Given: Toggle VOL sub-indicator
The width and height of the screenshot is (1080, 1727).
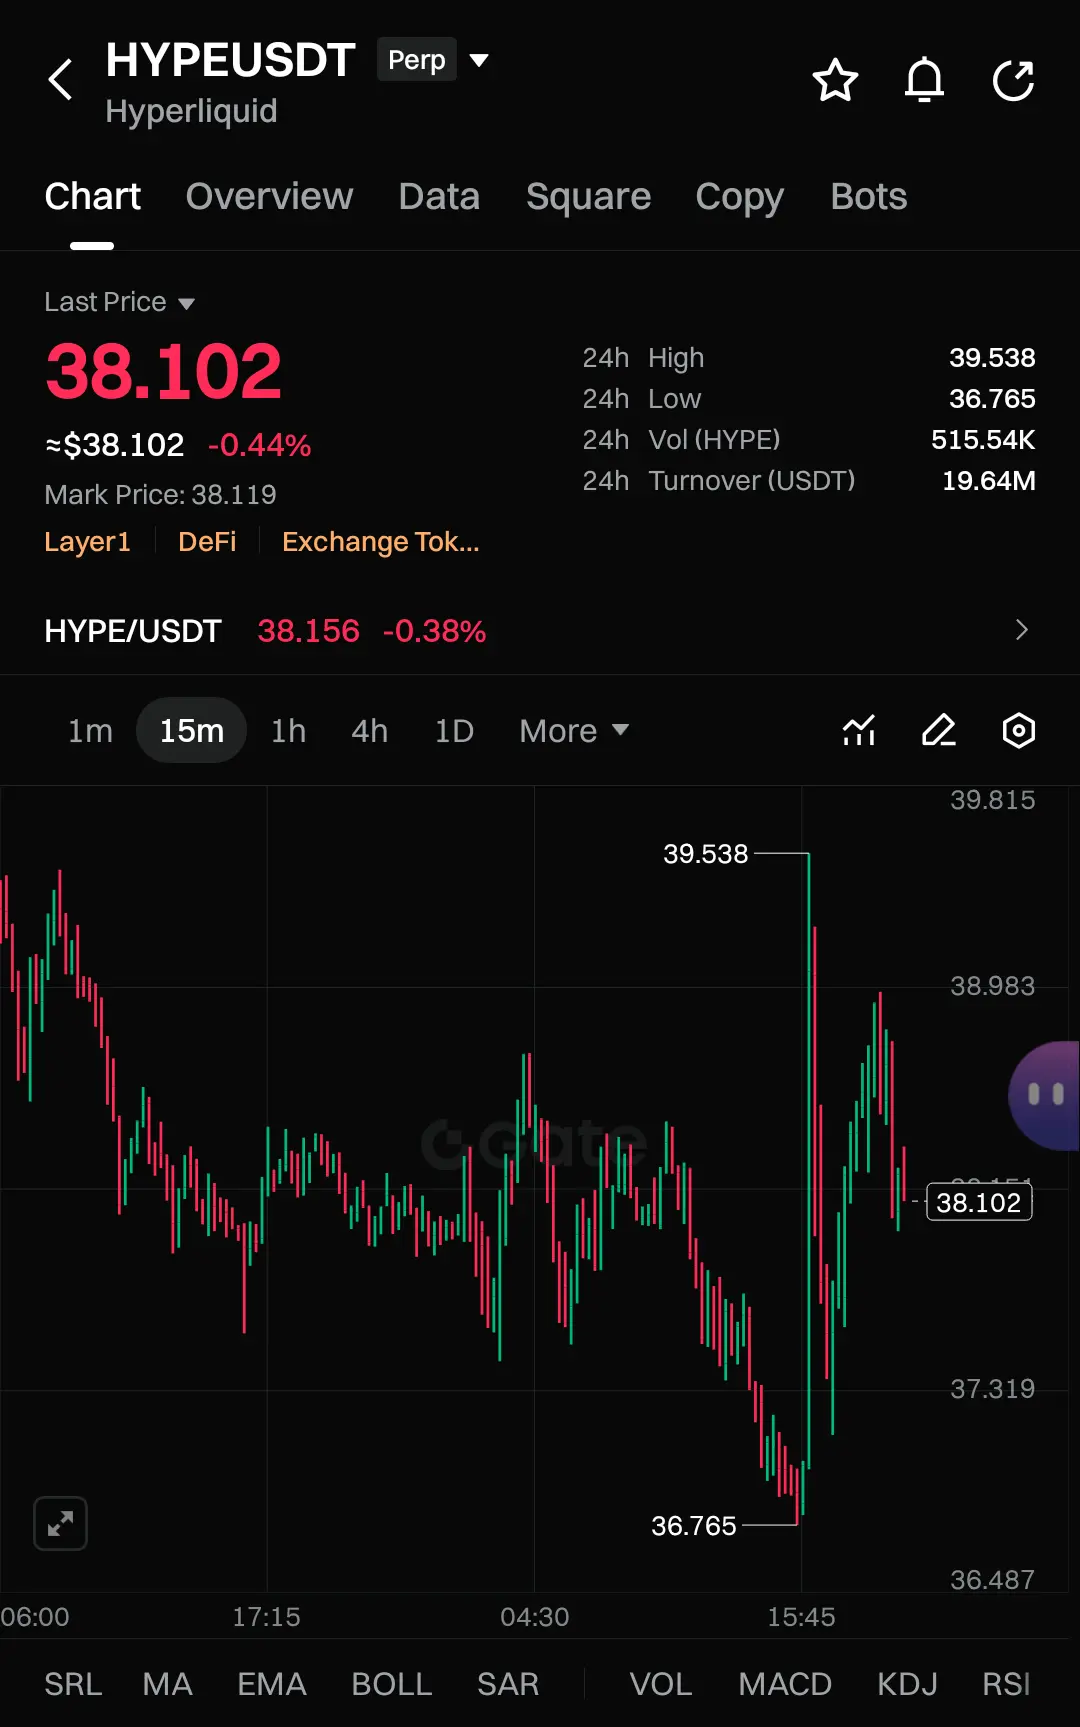Looking at the screenshot, I should [660, 1684].
